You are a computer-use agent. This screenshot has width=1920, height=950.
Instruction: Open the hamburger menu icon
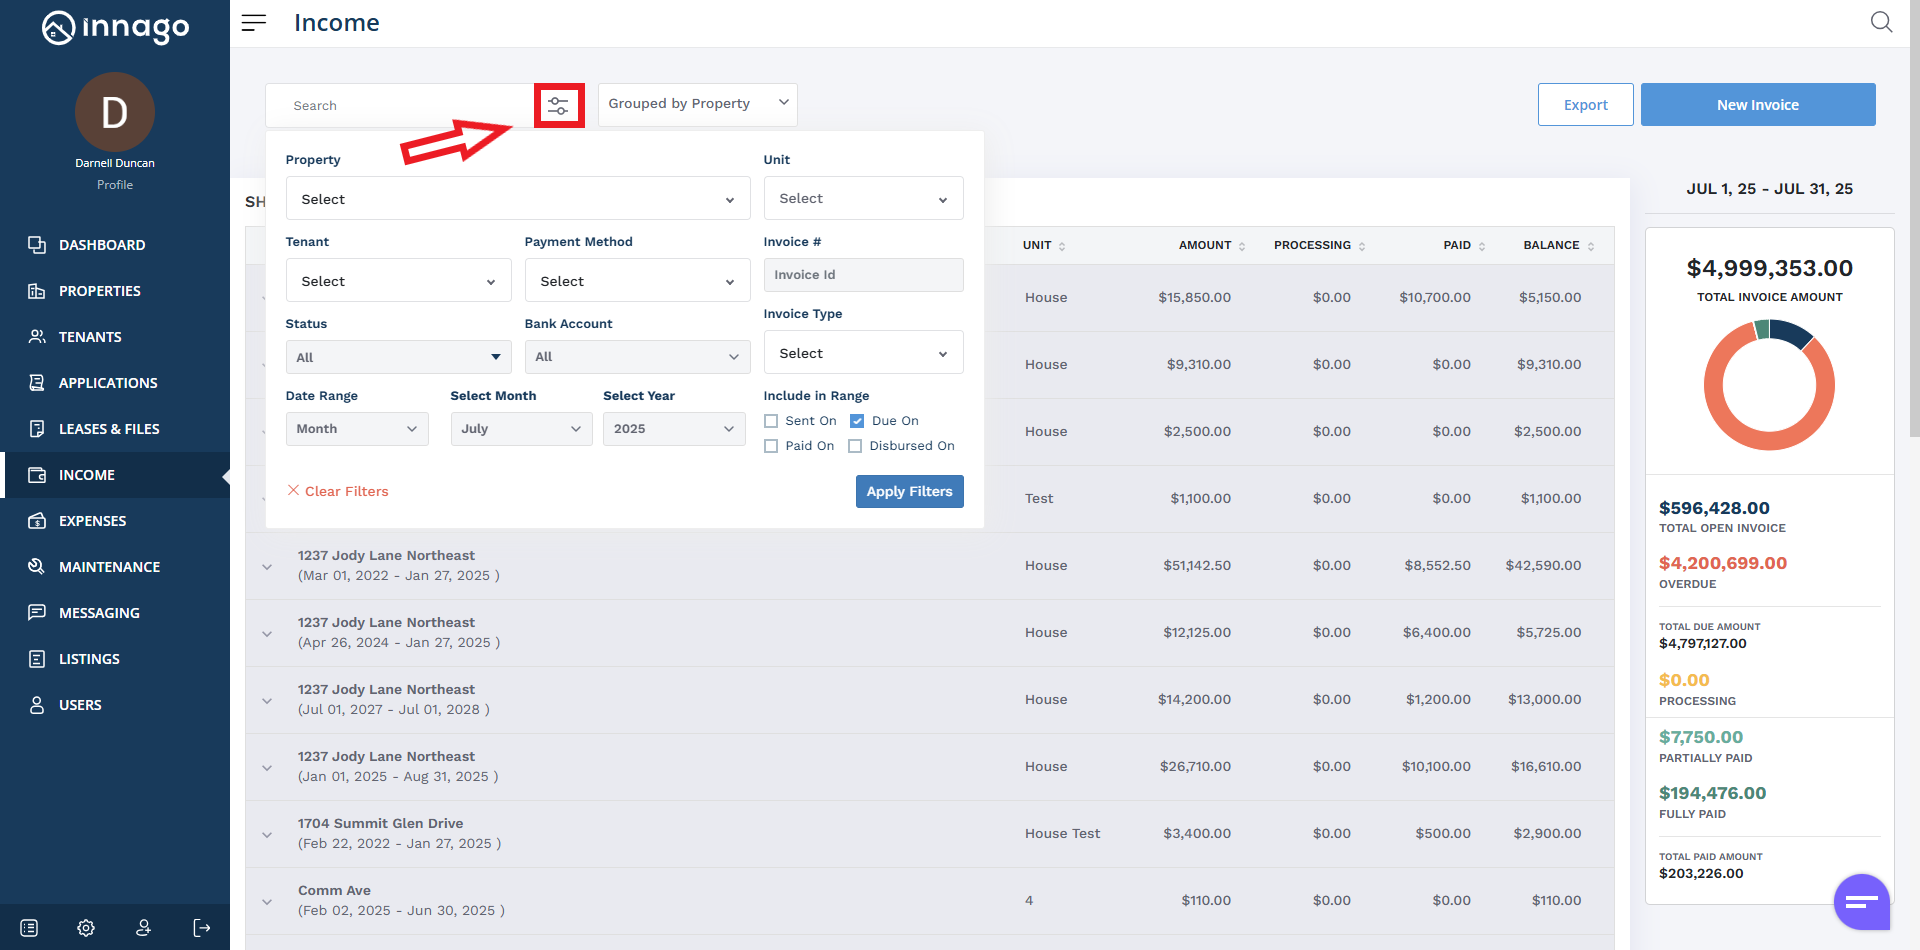[x=254, y=23]
